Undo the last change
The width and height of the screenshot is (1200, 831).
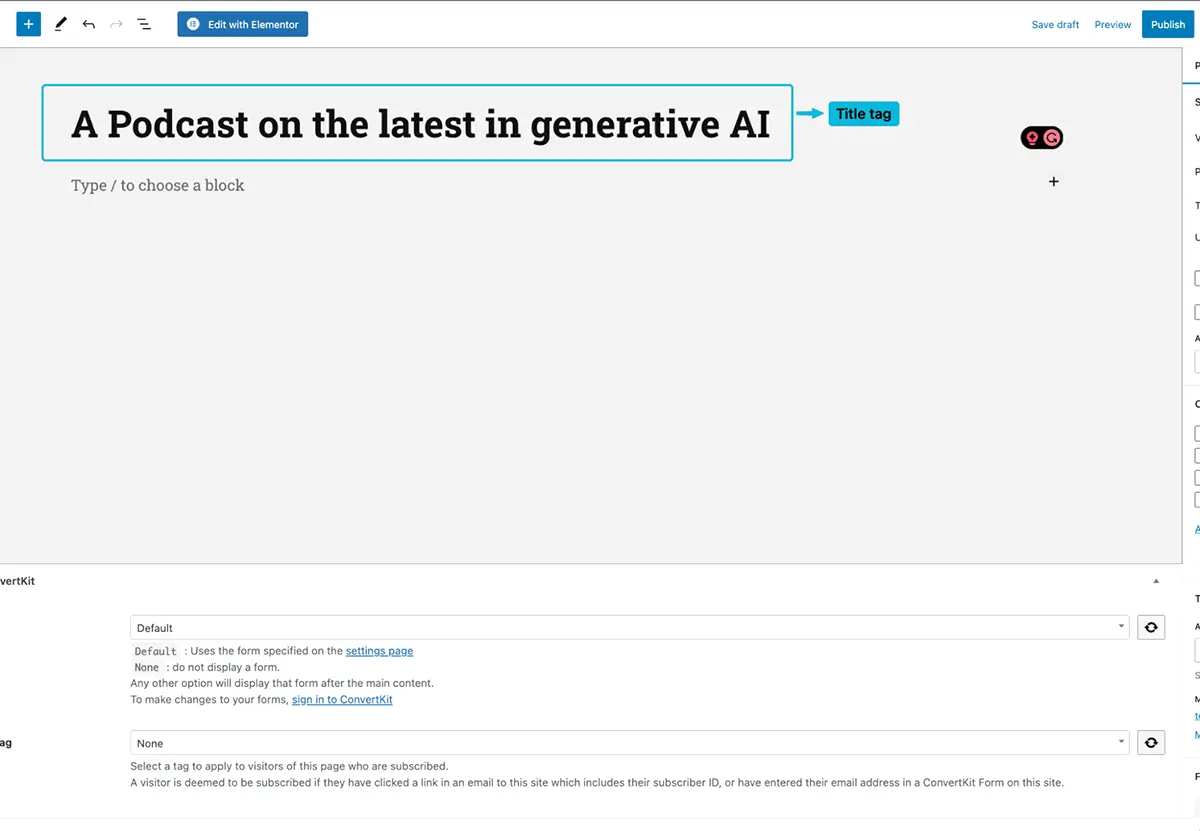(88, 23)
